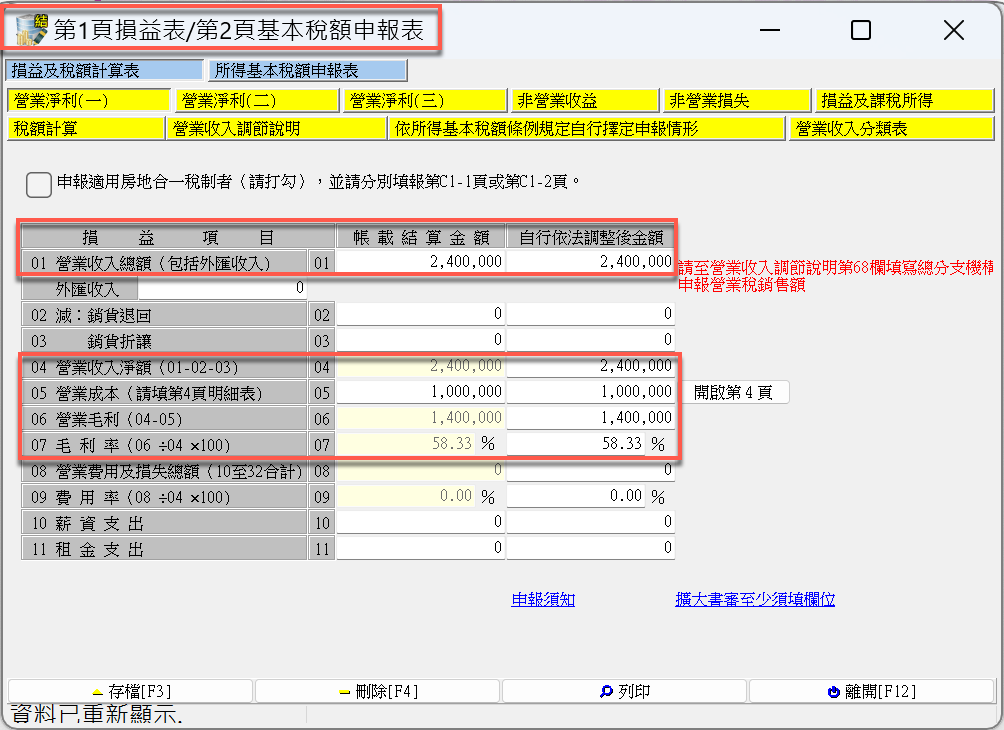Switch to the 損益及稅額計算表 tab
Image resolution: width=1004 pixels, height=730 pixels.
(104, 70)
